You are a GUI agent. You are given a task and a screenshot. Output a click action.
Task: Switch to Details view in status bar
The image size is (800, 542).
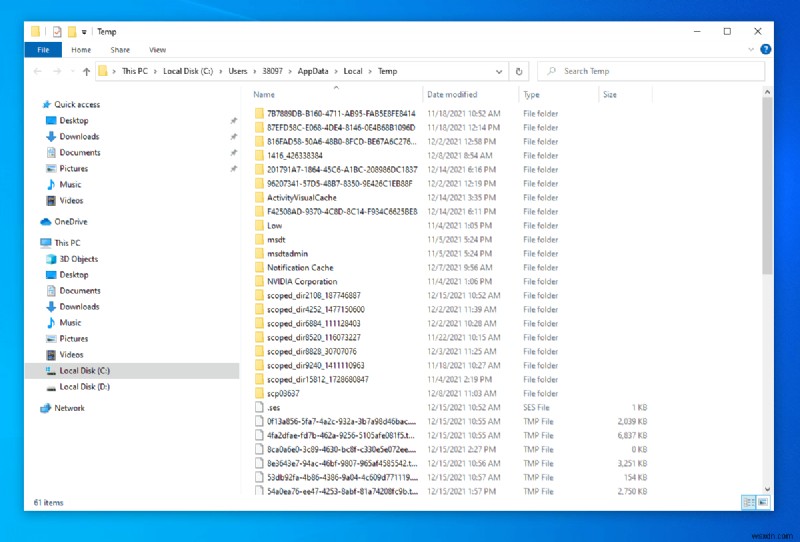pyautogui.click(x=748, y=503)
